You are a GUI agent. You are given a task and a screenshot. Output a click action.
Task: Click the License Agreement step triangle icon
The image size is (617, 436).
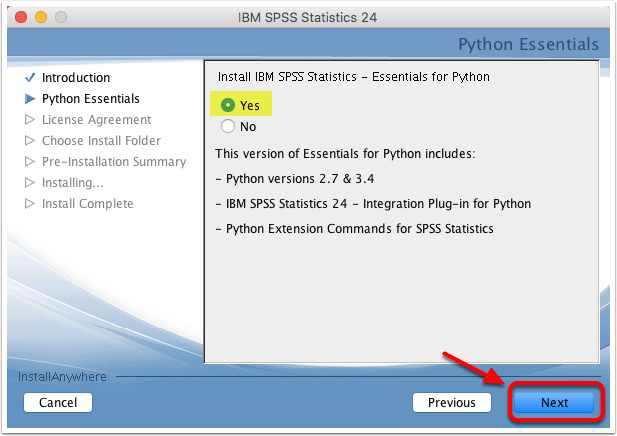point(30,119)
